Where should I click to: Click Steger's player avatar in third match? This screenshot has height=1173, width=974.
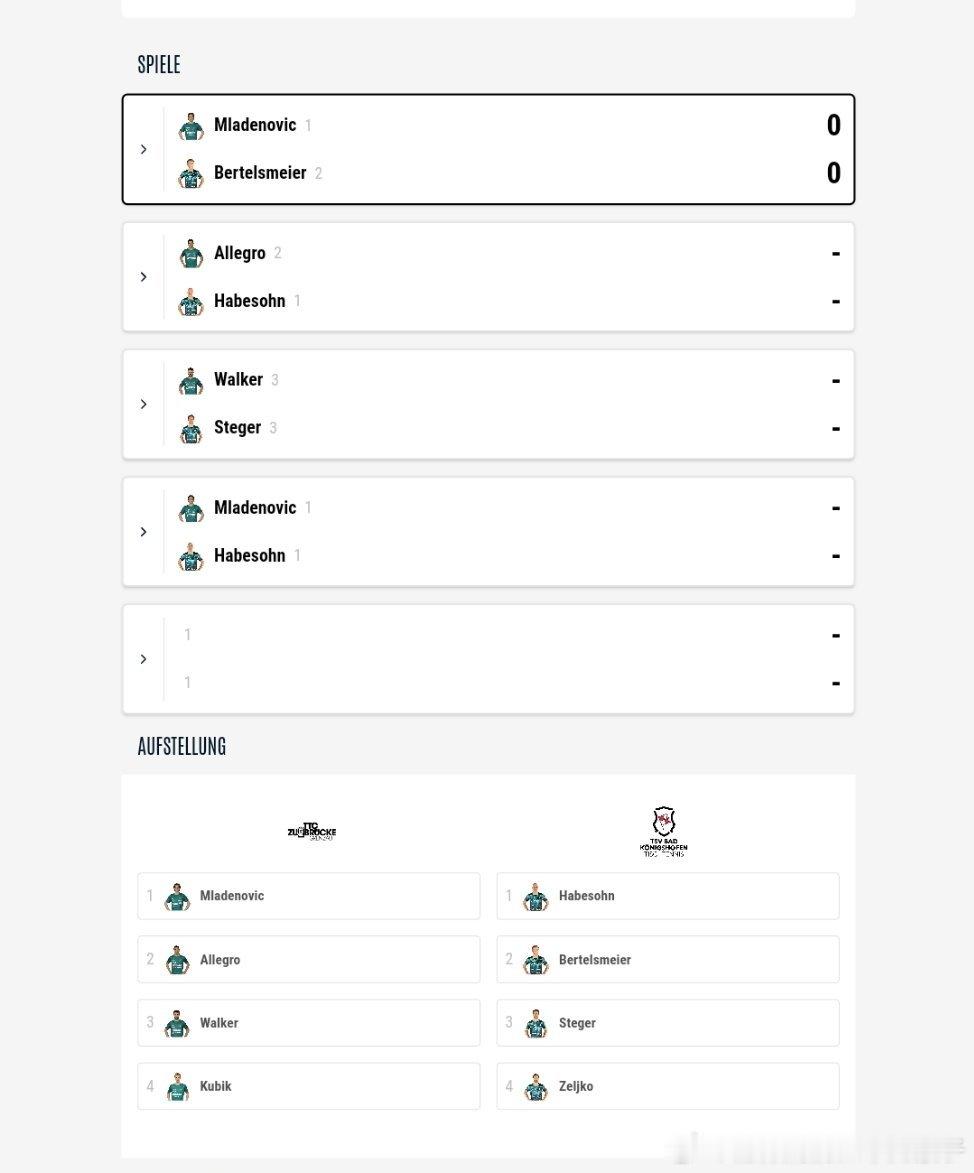point(191,429)
